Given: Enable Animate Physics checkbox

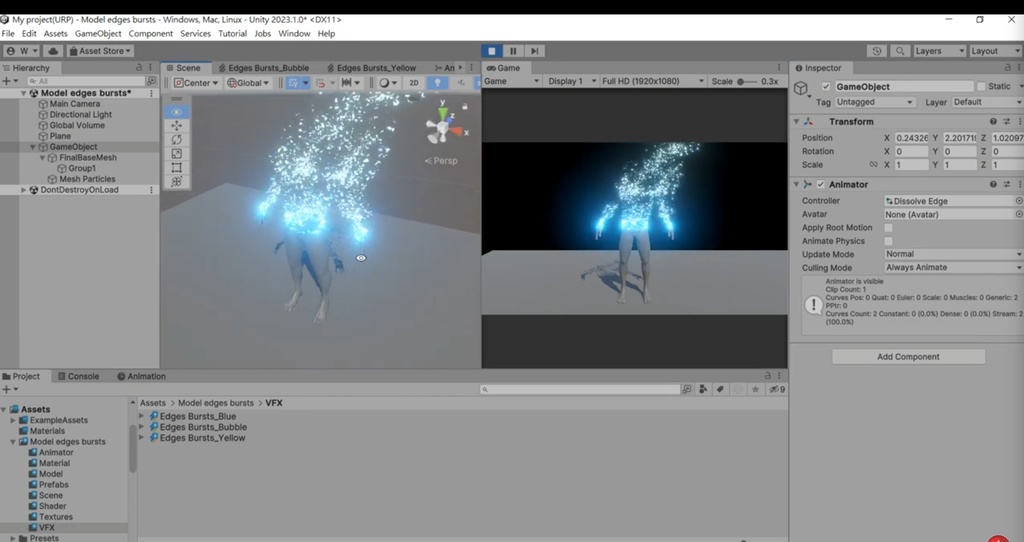Looking at the screenshot, I should tap(888, 241).
